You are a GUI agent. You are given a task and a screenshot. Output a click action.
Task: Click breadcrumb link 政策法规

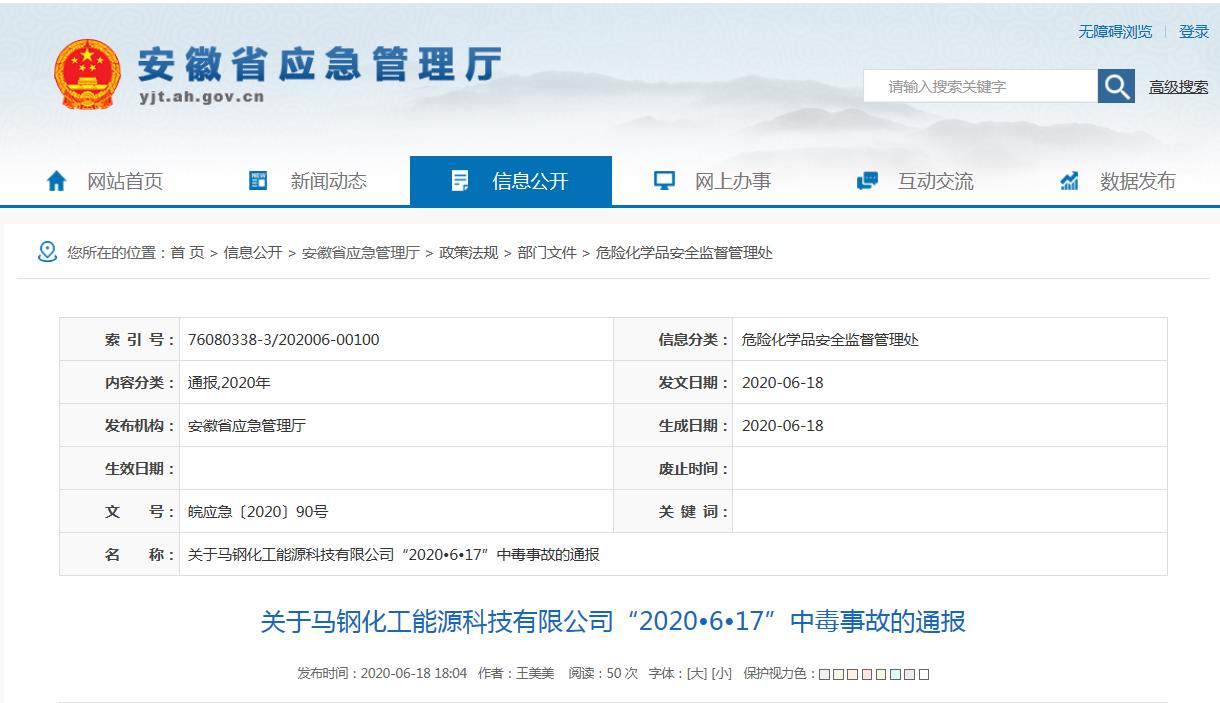coord(469,253)
